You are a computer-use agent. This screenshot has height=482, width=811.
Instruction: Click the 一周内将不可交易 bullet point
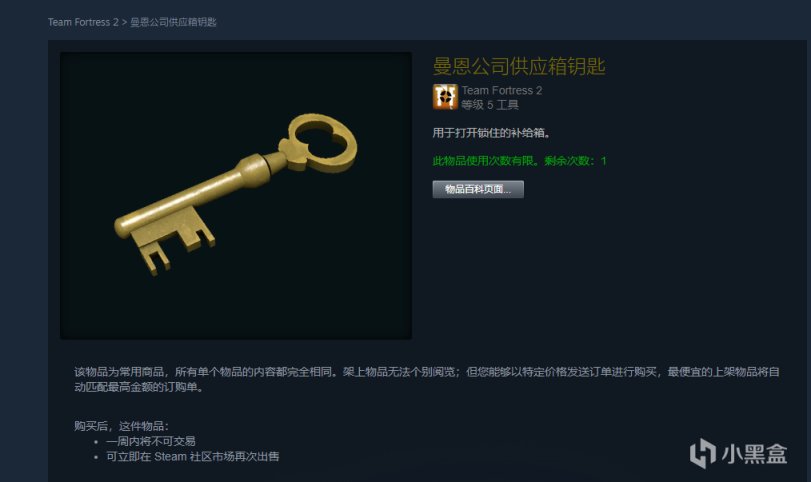(151, 441)
